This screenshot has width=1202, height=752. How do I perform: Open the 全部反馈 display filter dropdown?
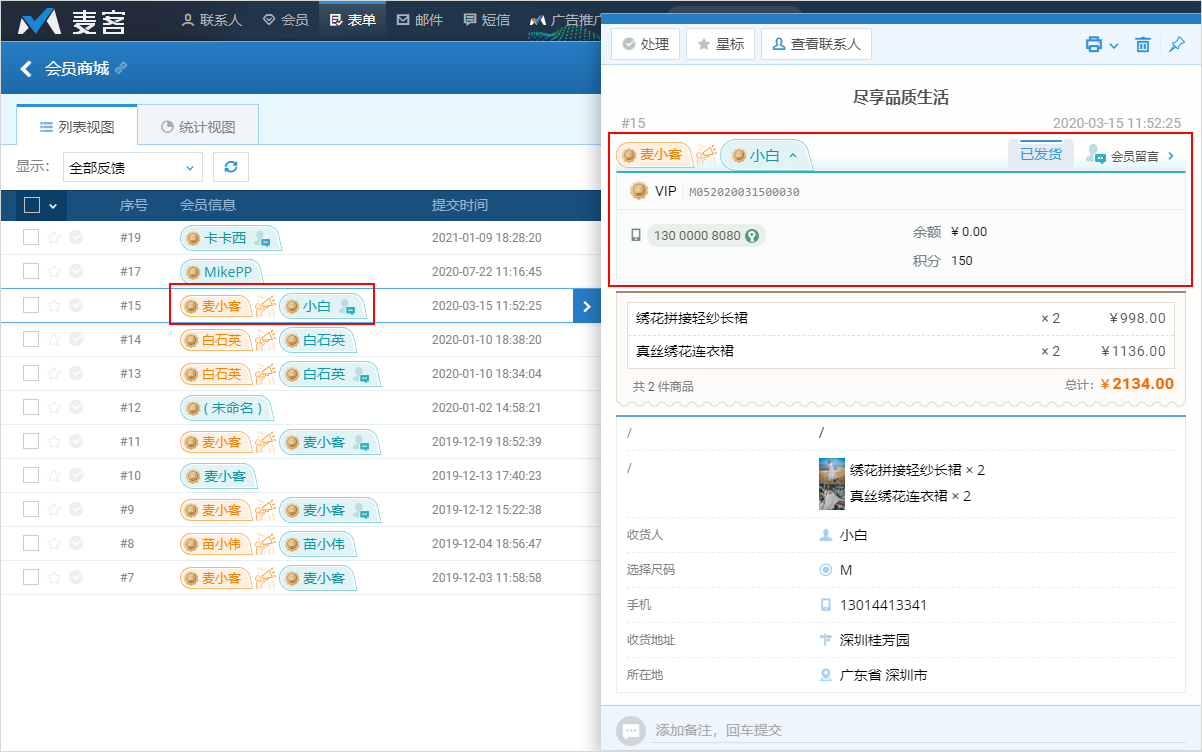pyautogui.click(x=132, y=167)
